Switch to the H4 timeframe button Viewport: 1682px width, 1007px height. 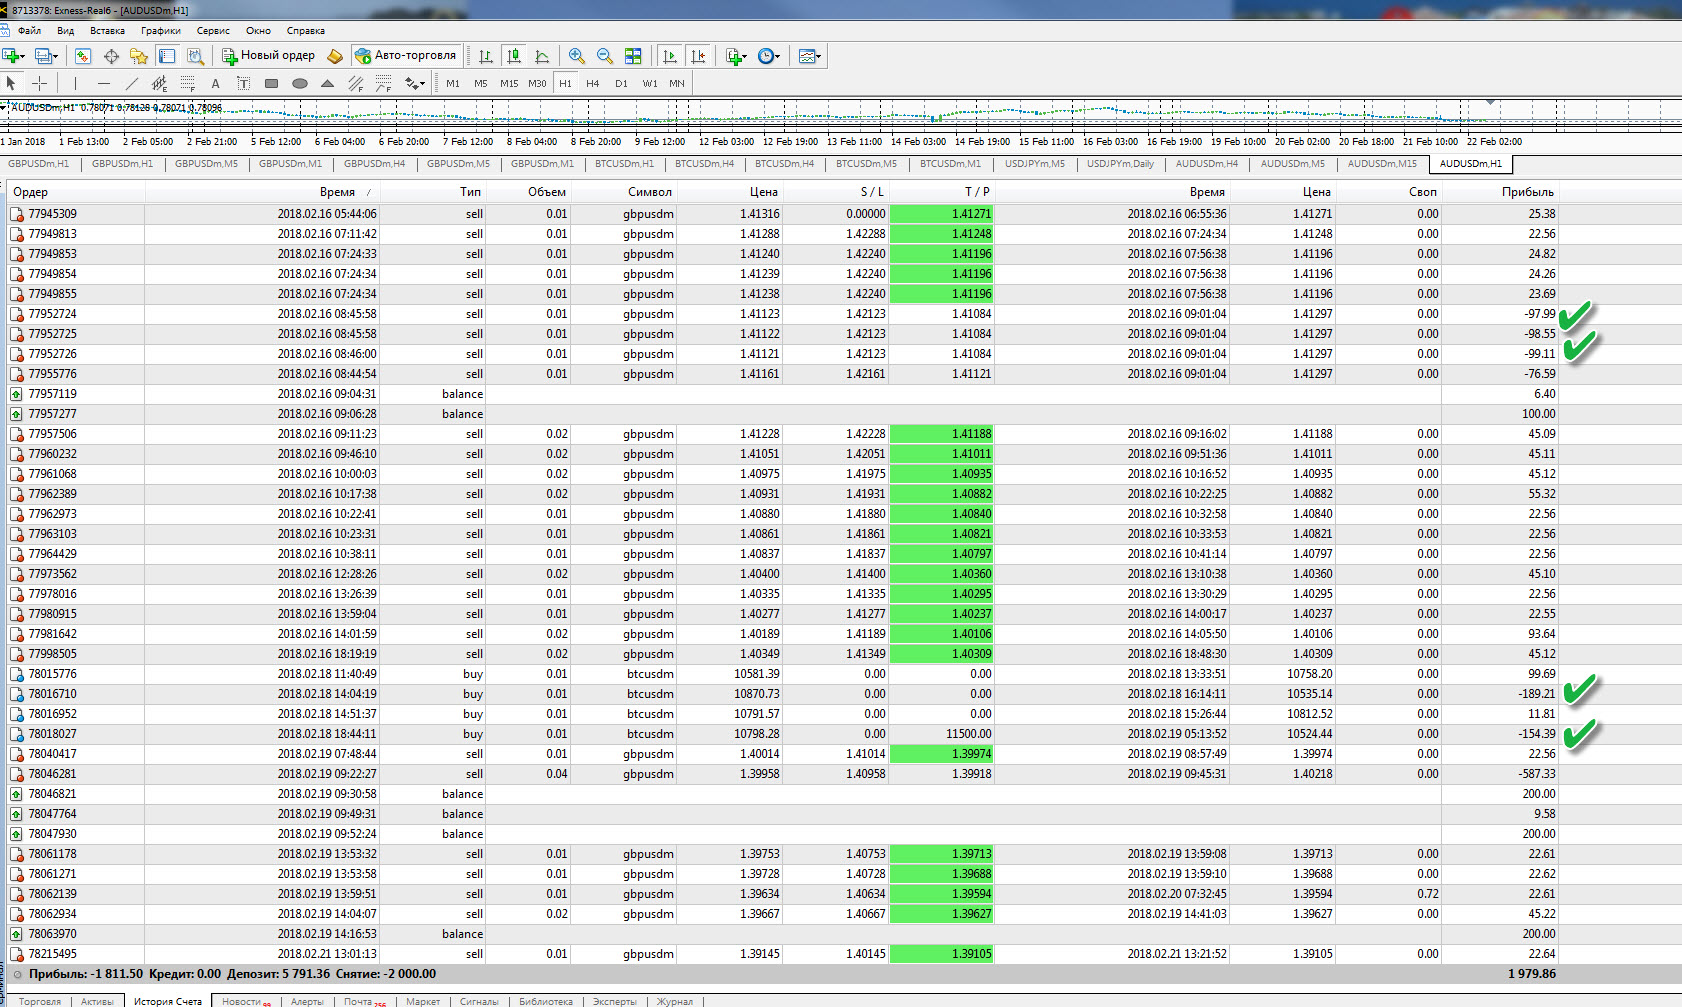[593, 83]
